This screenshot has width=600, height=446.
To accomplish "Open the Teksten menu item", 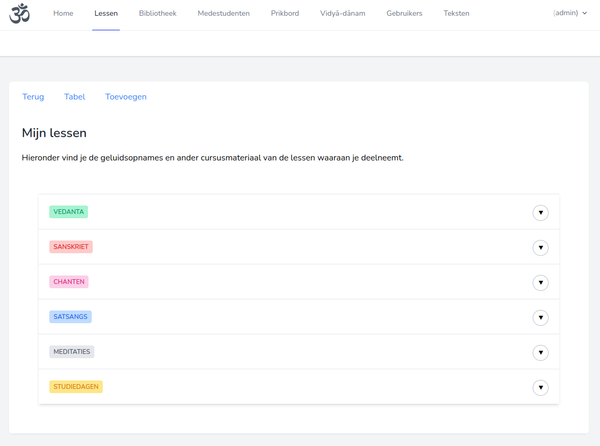I will point(456,13).
